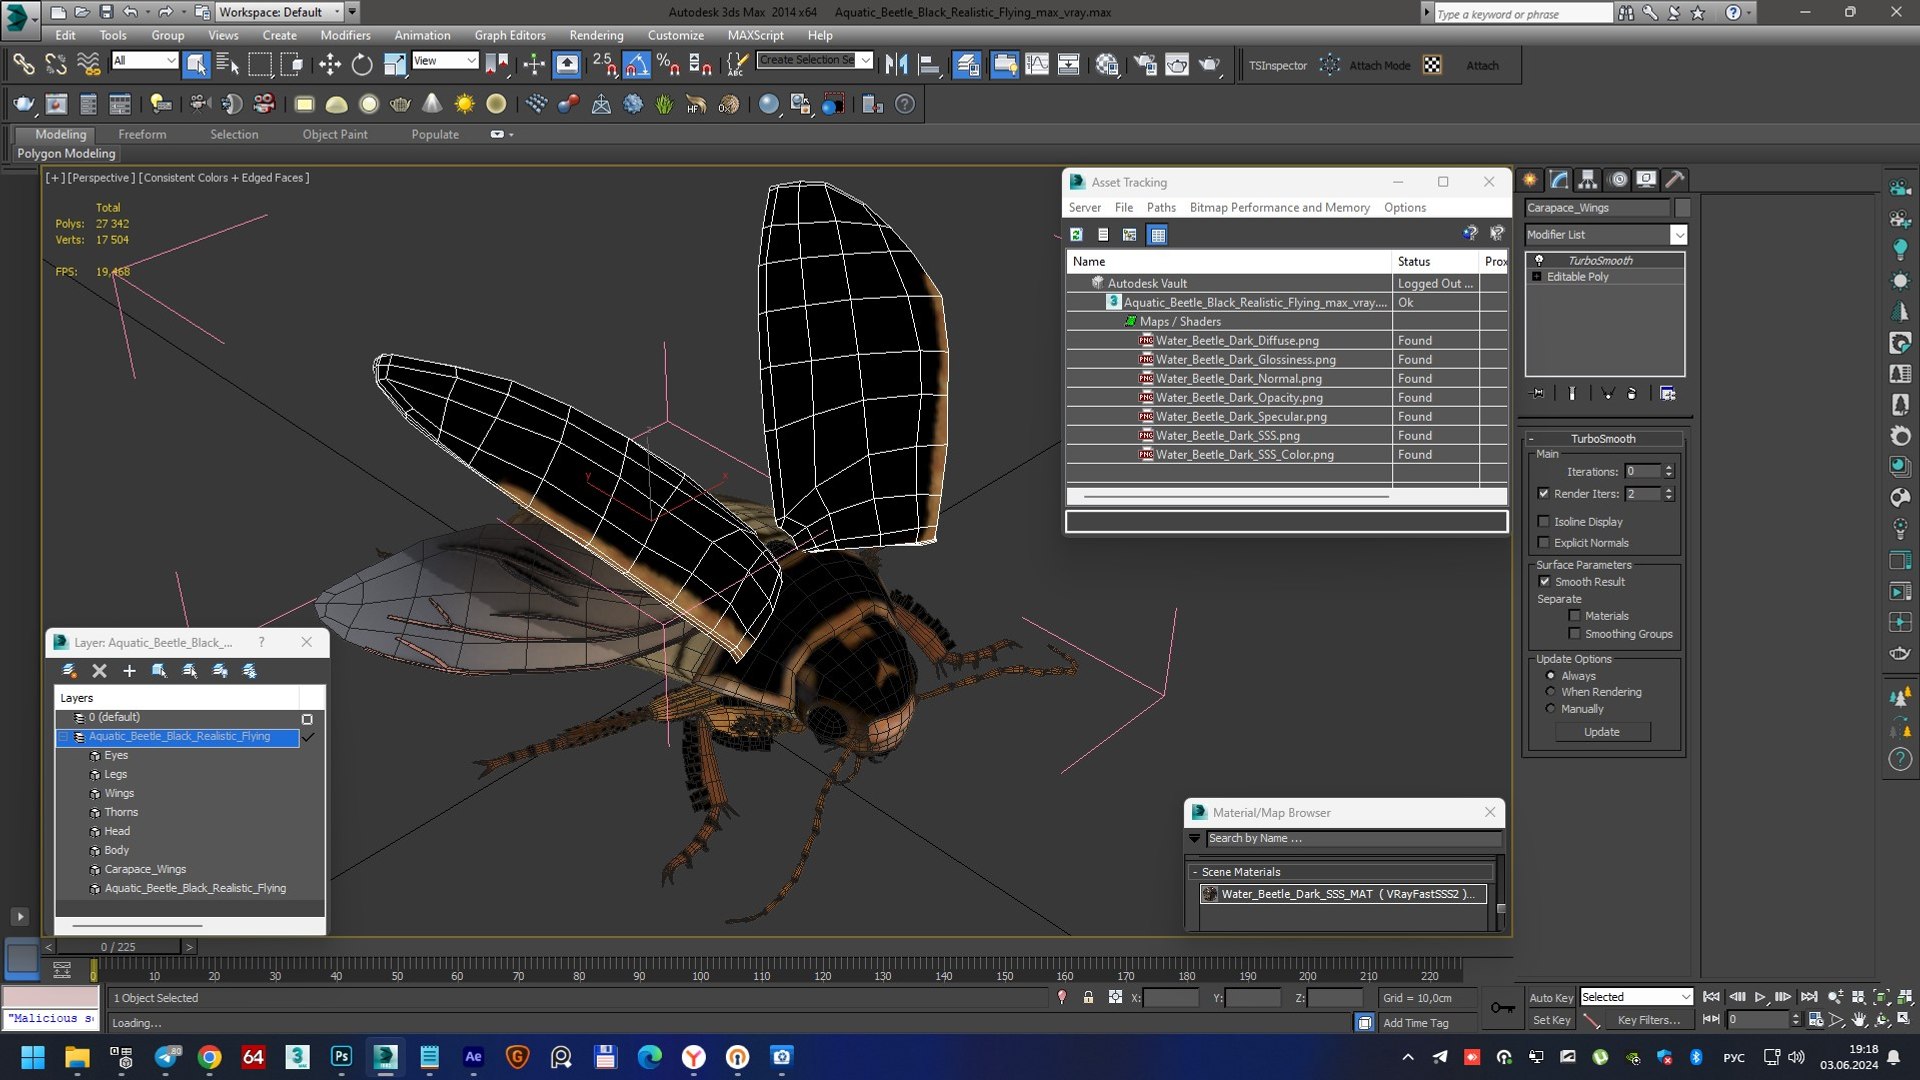This screenshot has width=1920, height=1080.
Task: Open the All selection filter dropdown
Action: click(144, 61)
